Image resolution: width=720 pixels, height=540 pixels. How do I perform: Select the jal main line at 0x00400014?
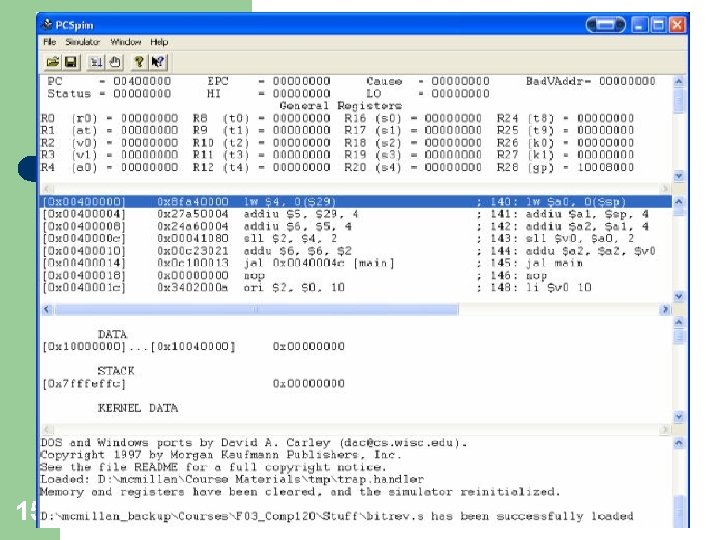click(x=313, y=263)
